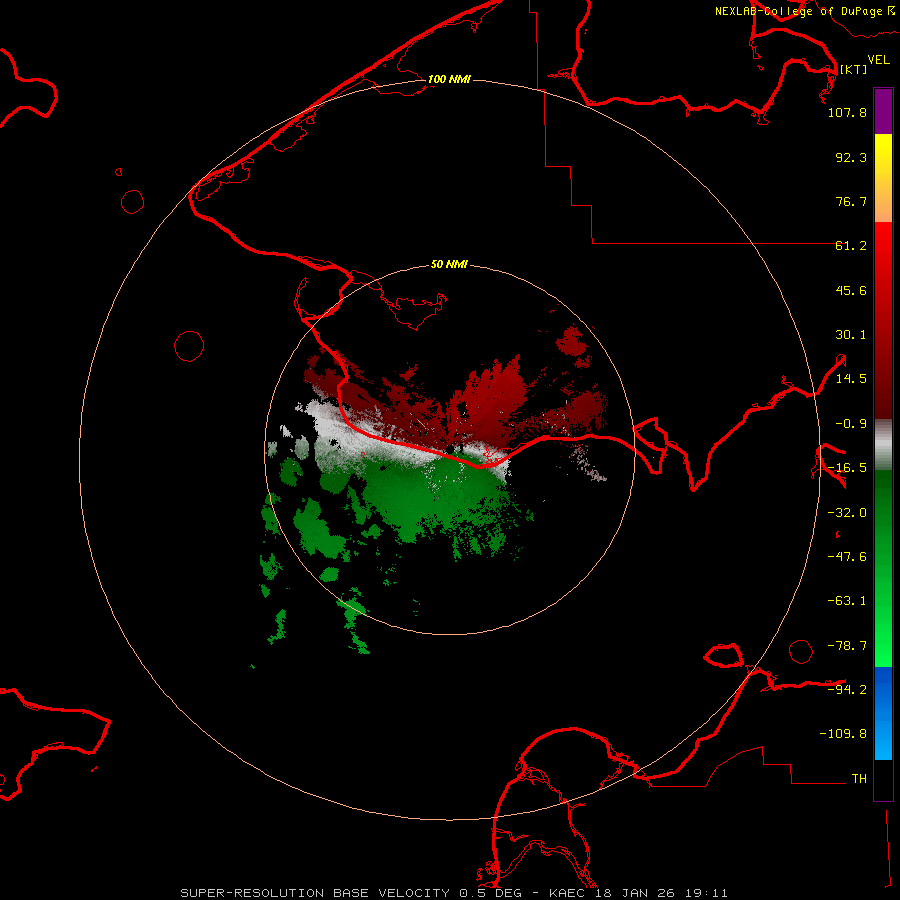Click the 45.6 legend value
Screen dimensions: 900x900
click(851, 290)
